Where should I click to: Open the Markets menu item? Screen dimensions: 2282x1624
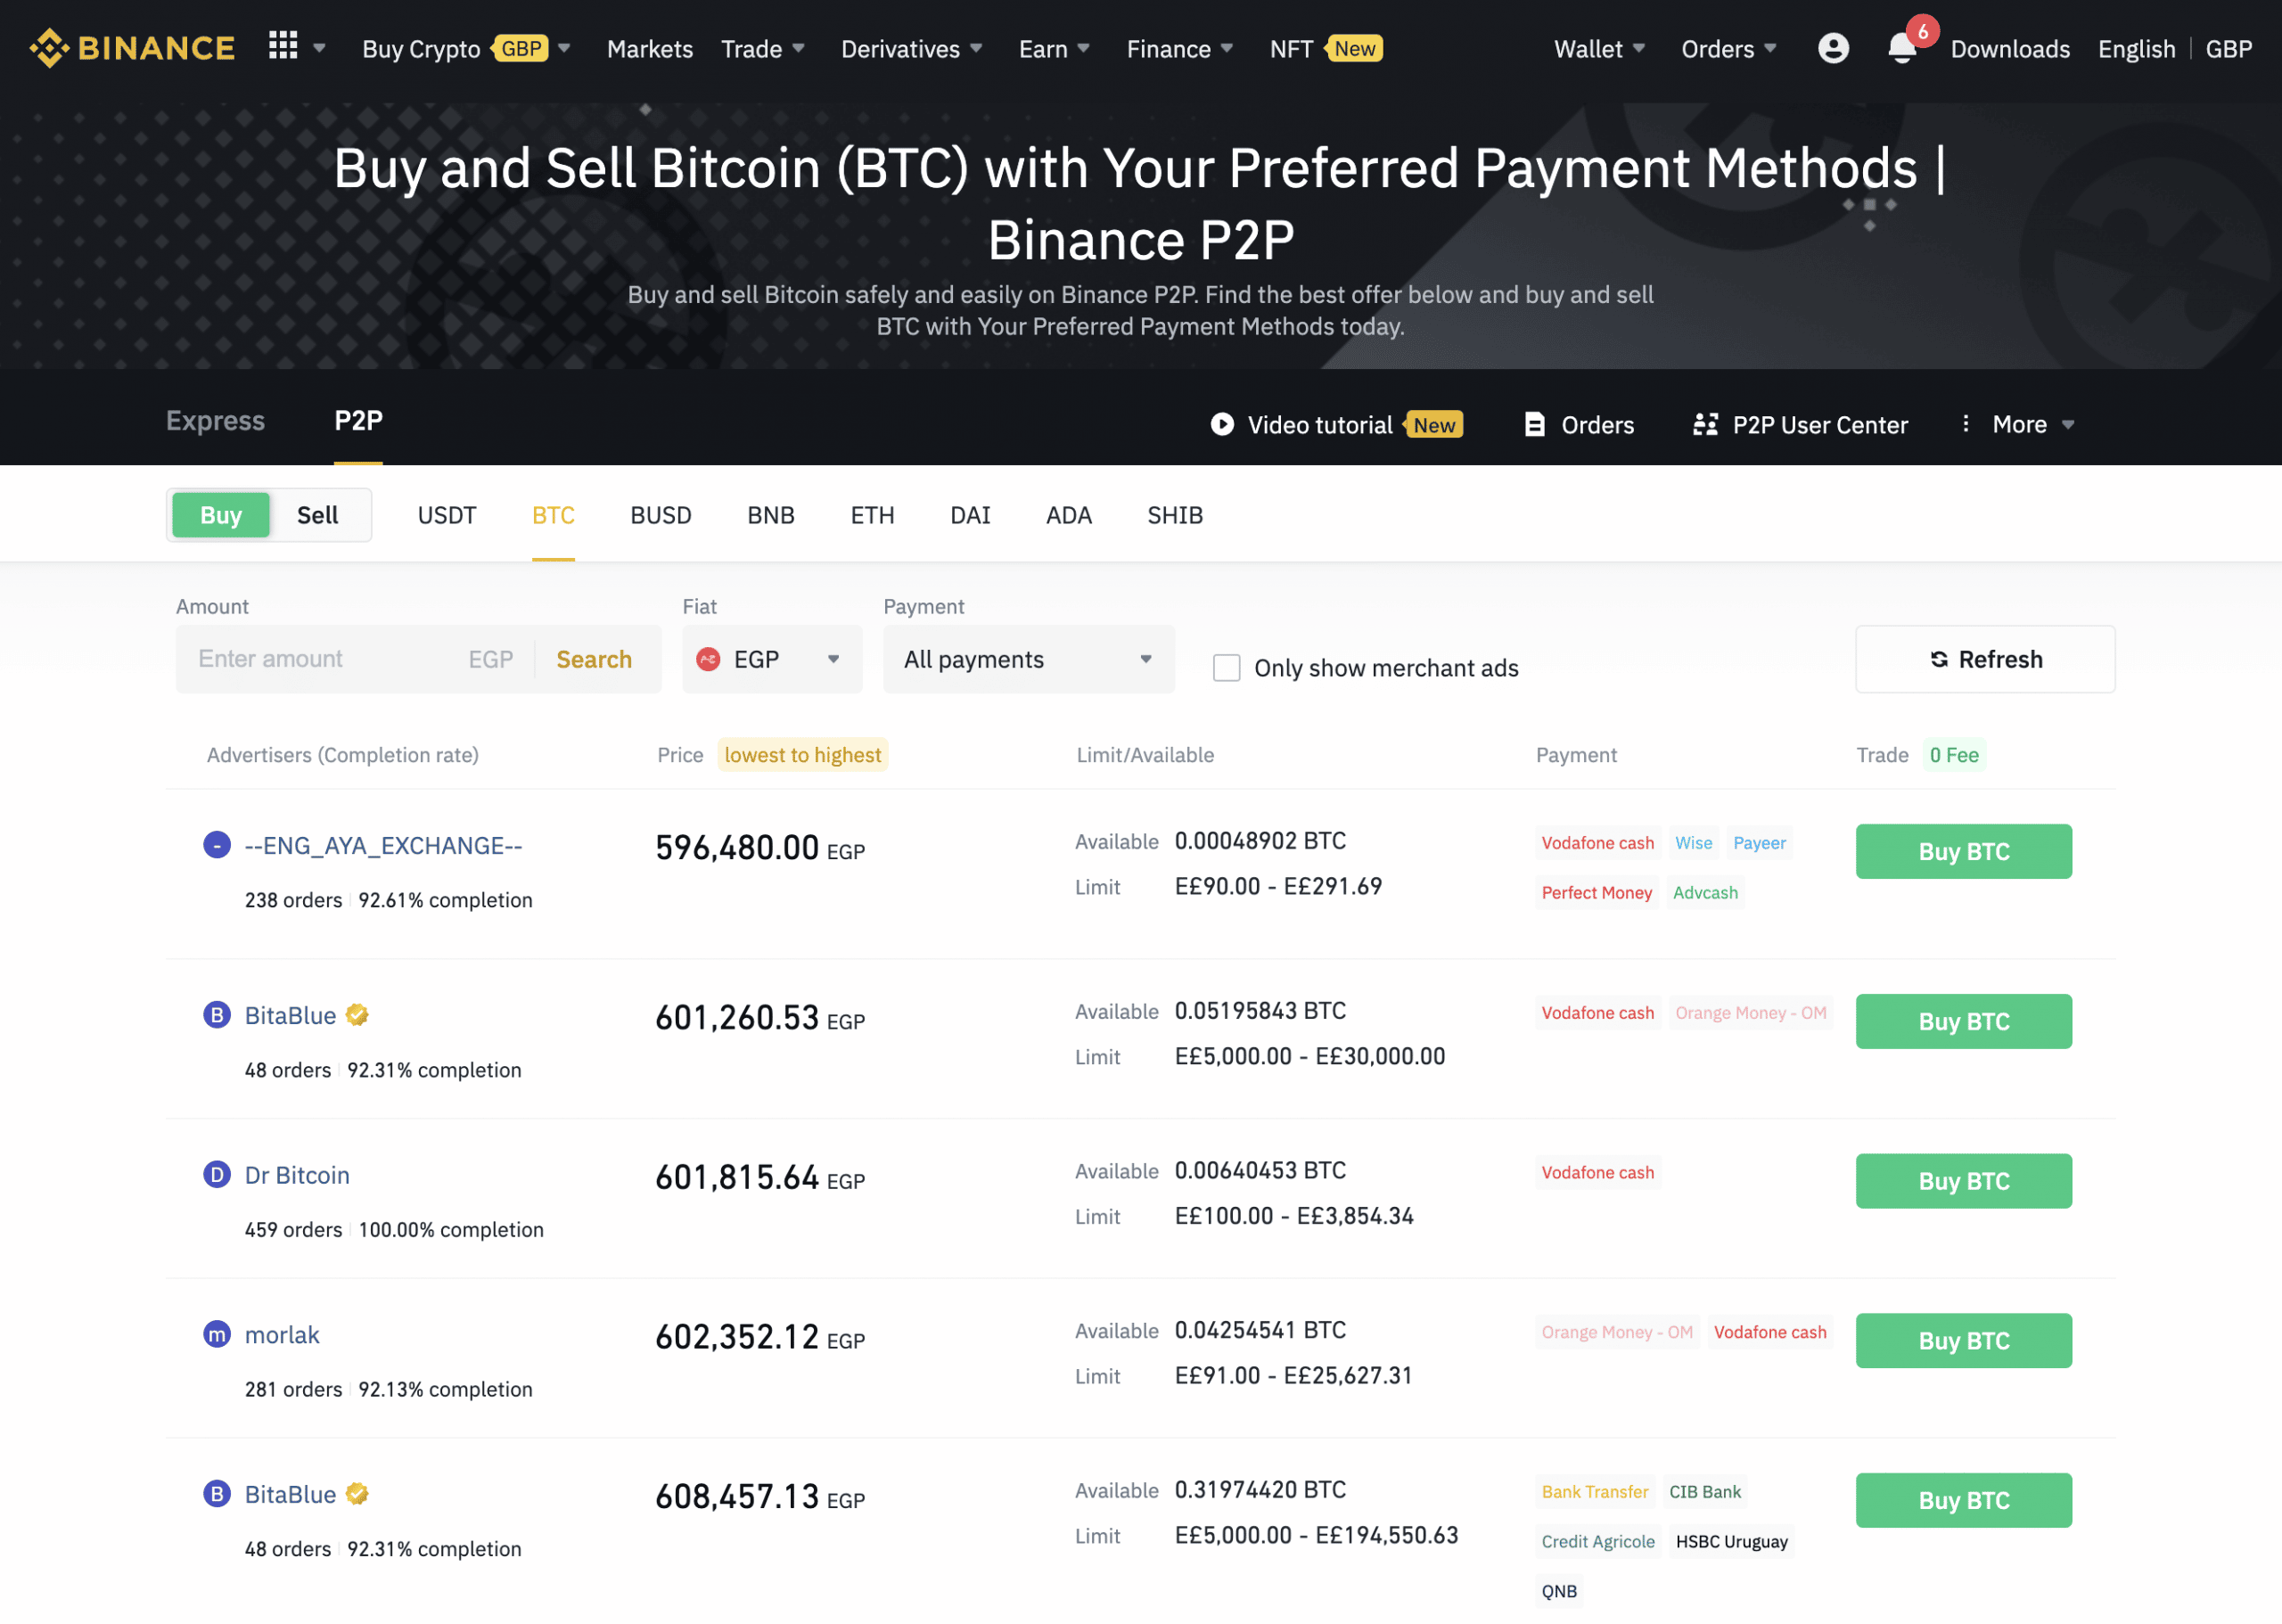(650, 49)
